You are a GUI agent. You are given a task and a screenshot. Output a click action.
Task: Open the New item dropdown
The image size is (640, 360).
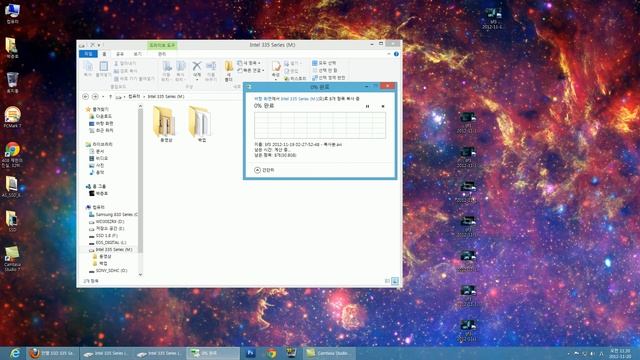click(249, 63)
